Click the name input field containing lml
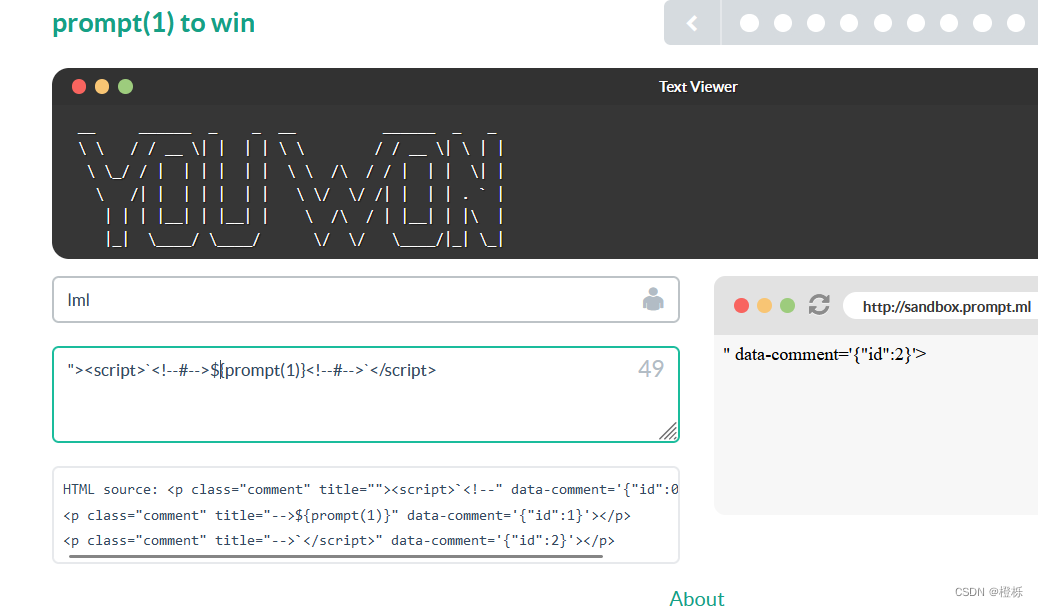Image resolution: width=1038 pixels, height=607 pixels. [365, 300]
